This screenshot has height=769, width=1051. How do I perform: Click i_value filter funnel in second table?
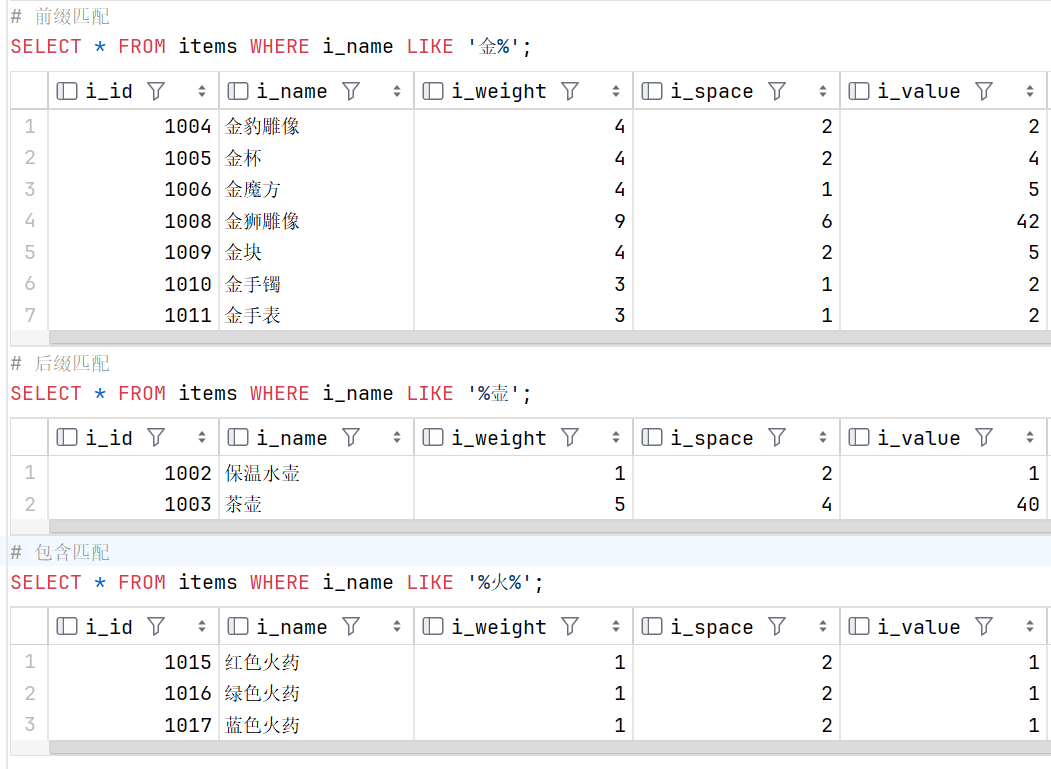pos(984,438)
